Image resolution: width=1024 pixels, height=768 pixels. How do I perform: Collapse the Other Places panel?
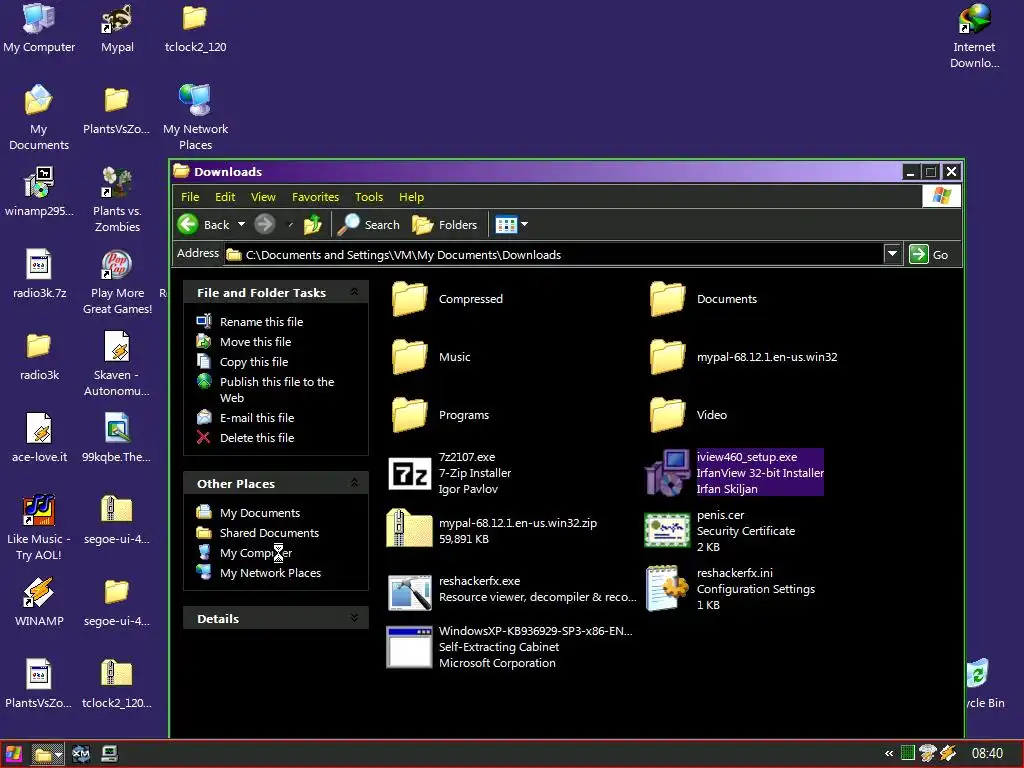coord(354,483)
